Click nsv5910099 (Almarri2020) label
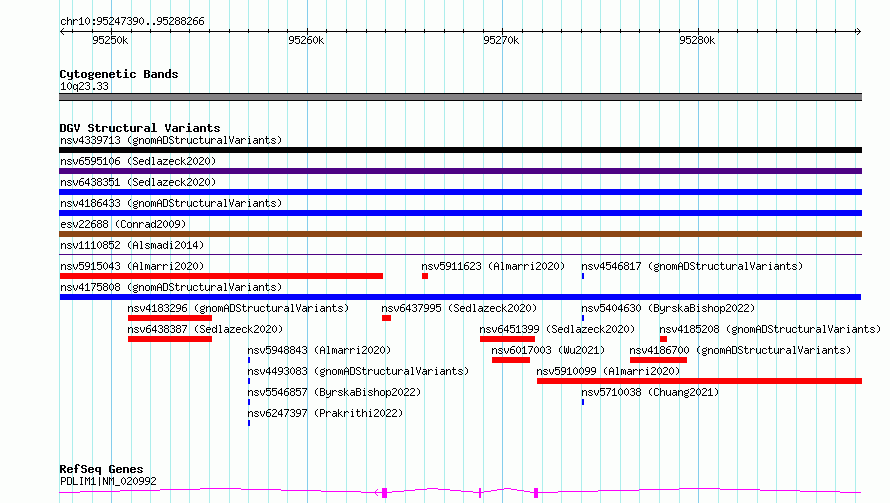890x503 pixels. point(608,371)
